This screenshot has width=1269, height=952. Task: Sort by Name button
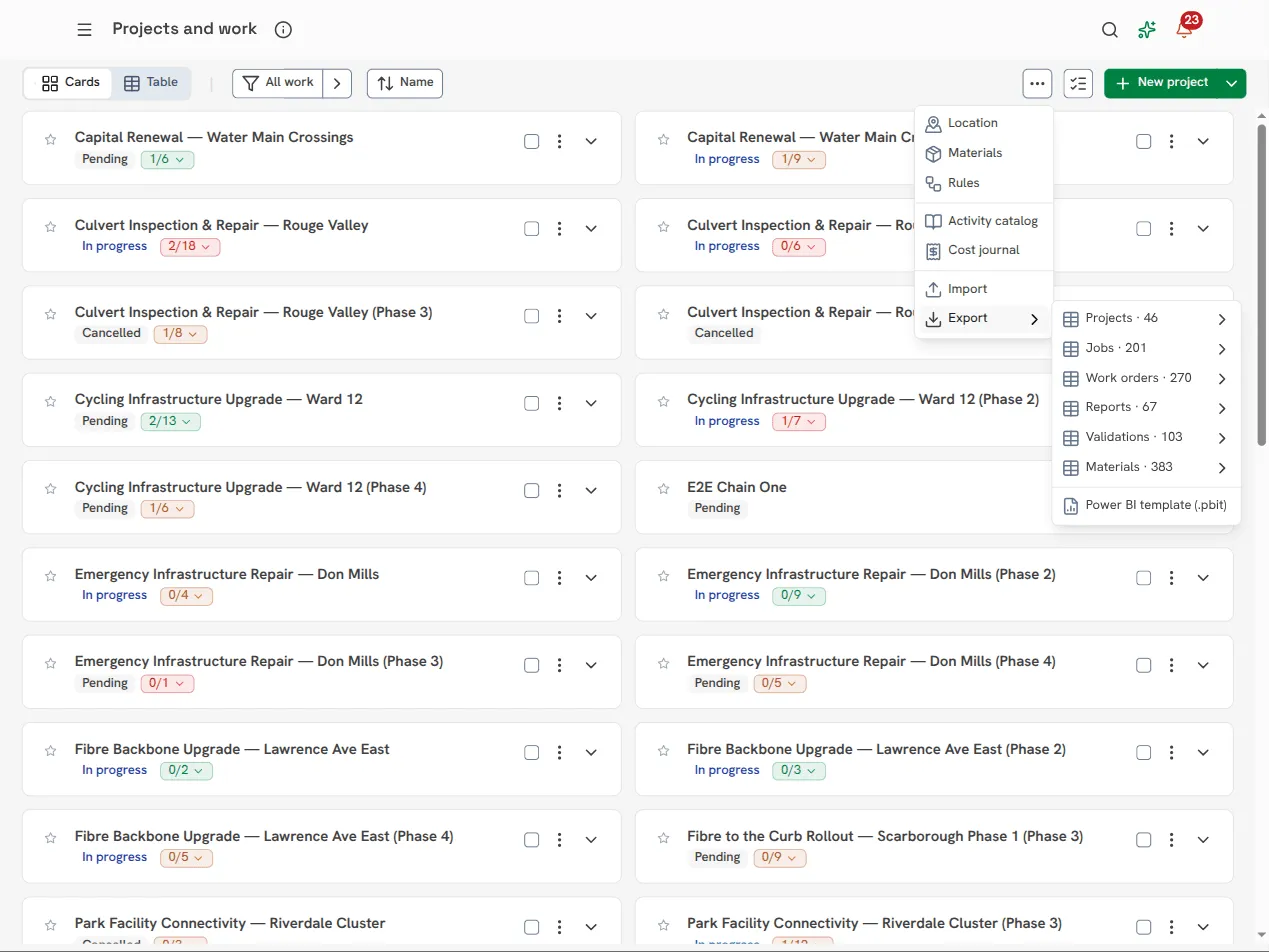click(405, 84)
